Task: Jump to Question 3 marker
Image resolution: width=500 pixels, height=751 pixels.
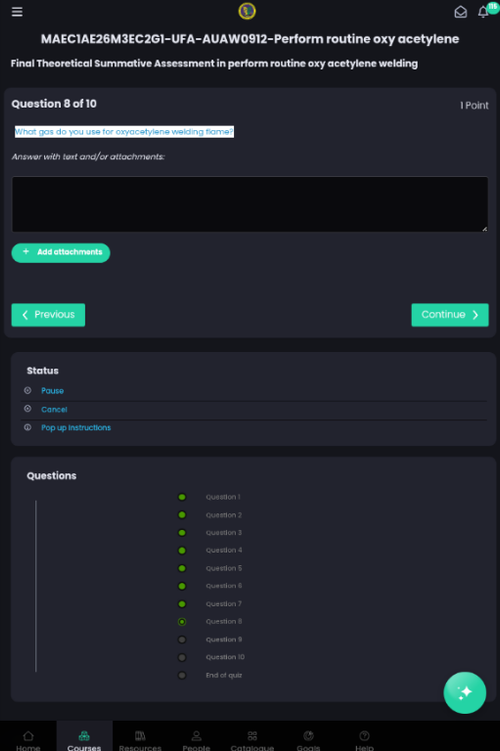Action: (182, 533)
